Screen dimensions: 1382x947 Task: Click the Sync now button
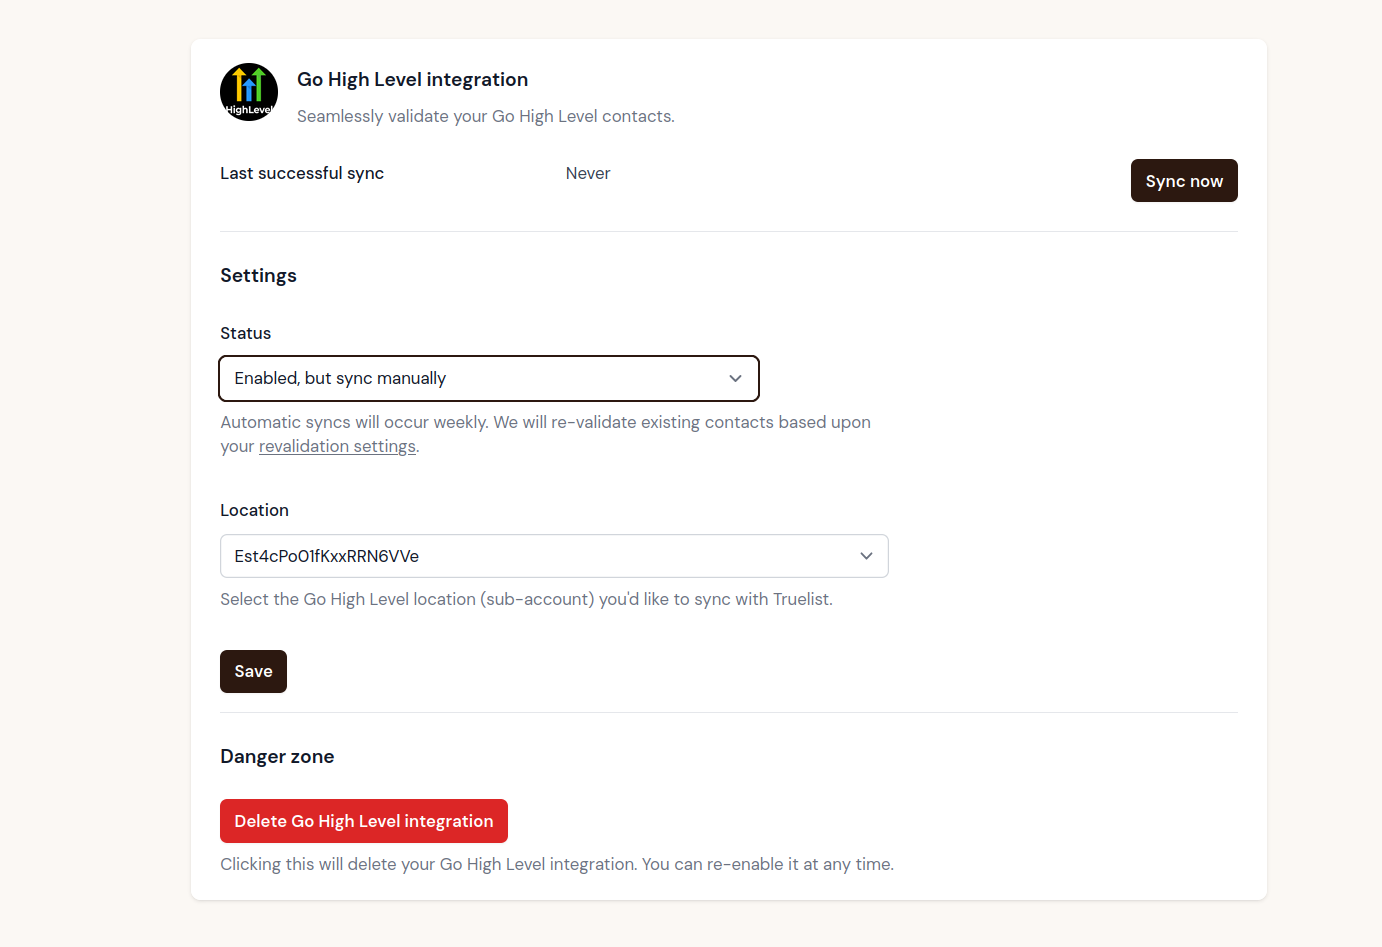tap(1184, 181)
